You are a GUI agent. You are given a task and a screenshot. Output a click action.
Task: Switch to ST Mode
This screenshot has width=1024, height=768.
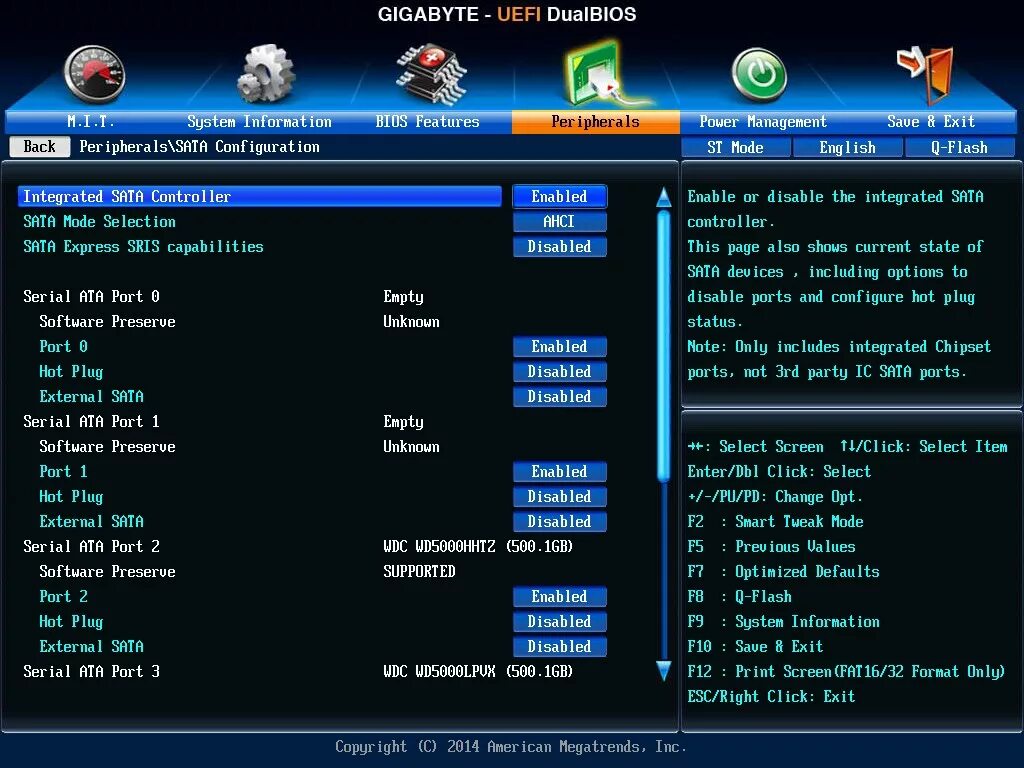pyautogui.click(x=736, y=147)
